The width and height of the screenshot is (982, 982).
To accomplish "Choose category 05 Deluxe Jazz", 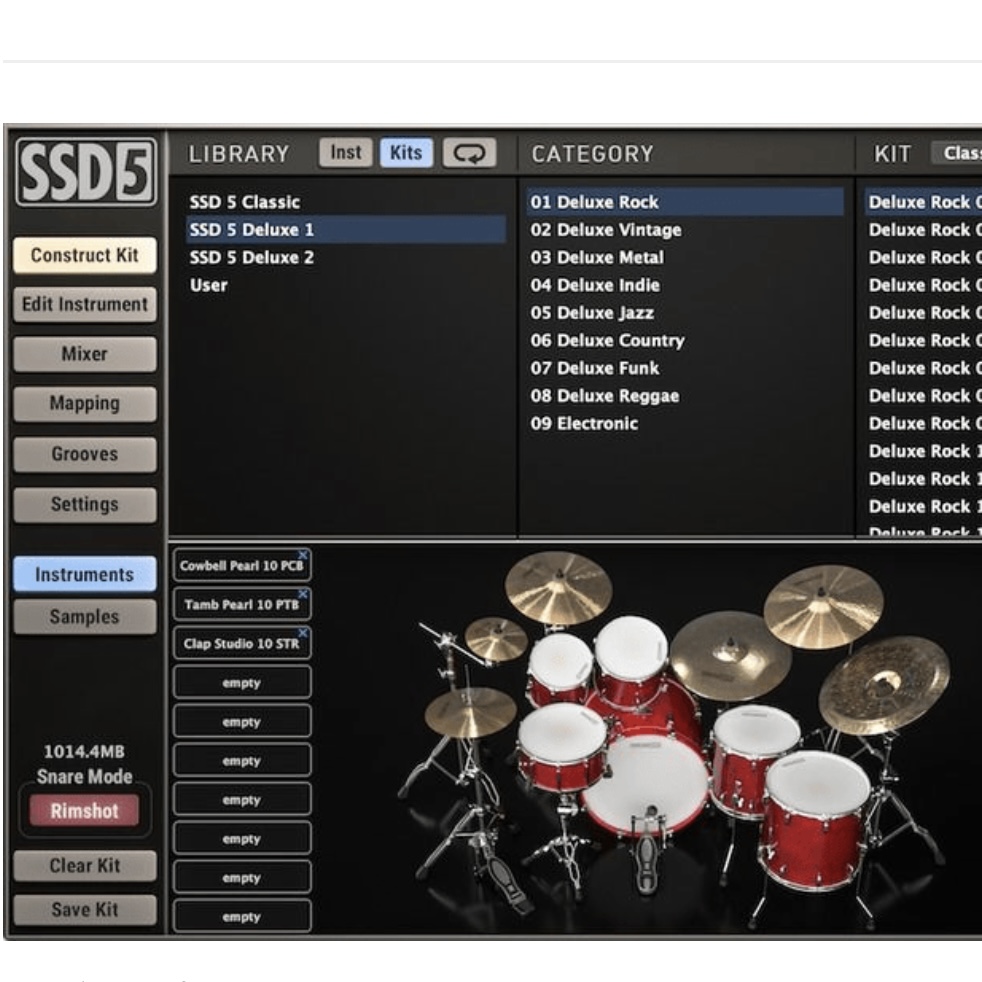I will point(685,313).
